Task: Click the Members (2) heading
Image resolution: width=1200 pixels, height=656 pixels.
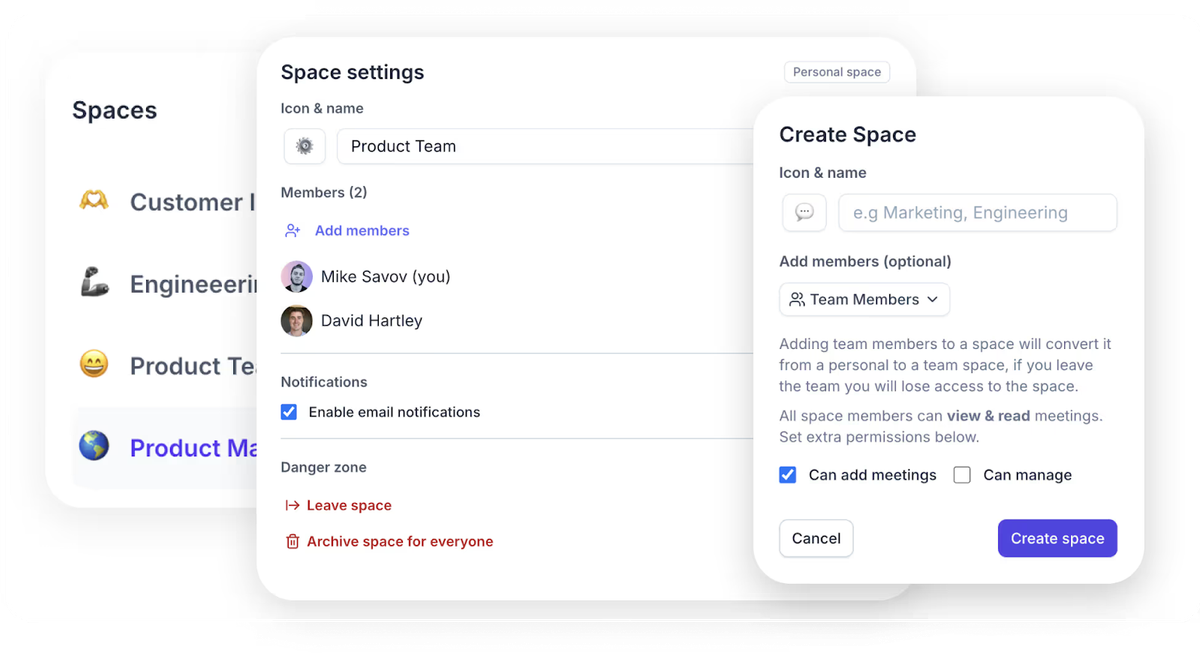Action: click(x=324, y=192)
